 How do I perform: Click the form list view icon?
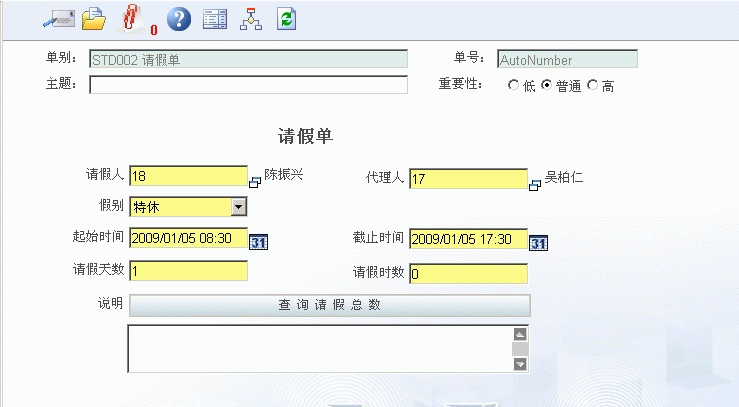click(214, 19)
